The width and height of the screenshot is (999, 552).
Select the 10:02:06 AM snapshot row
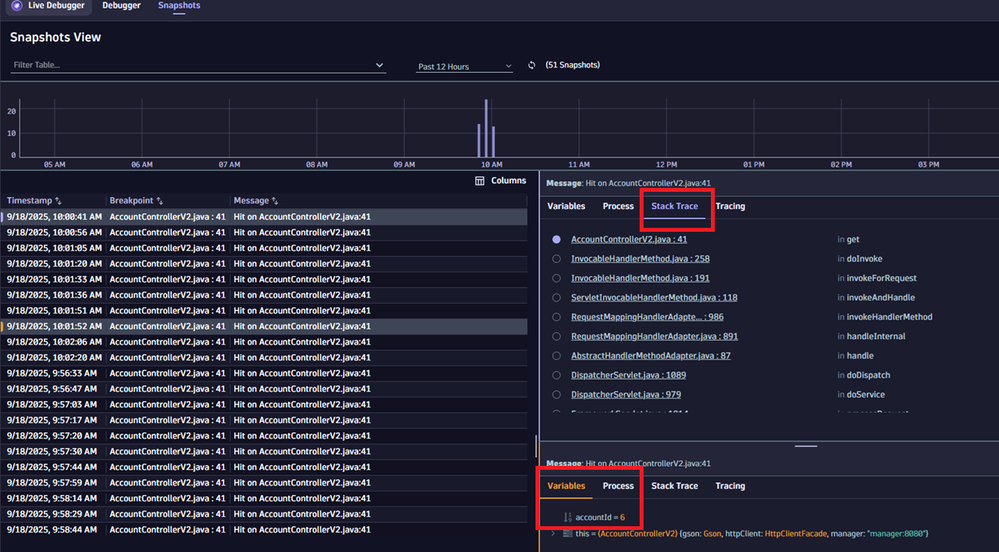(x=264, y=342)
